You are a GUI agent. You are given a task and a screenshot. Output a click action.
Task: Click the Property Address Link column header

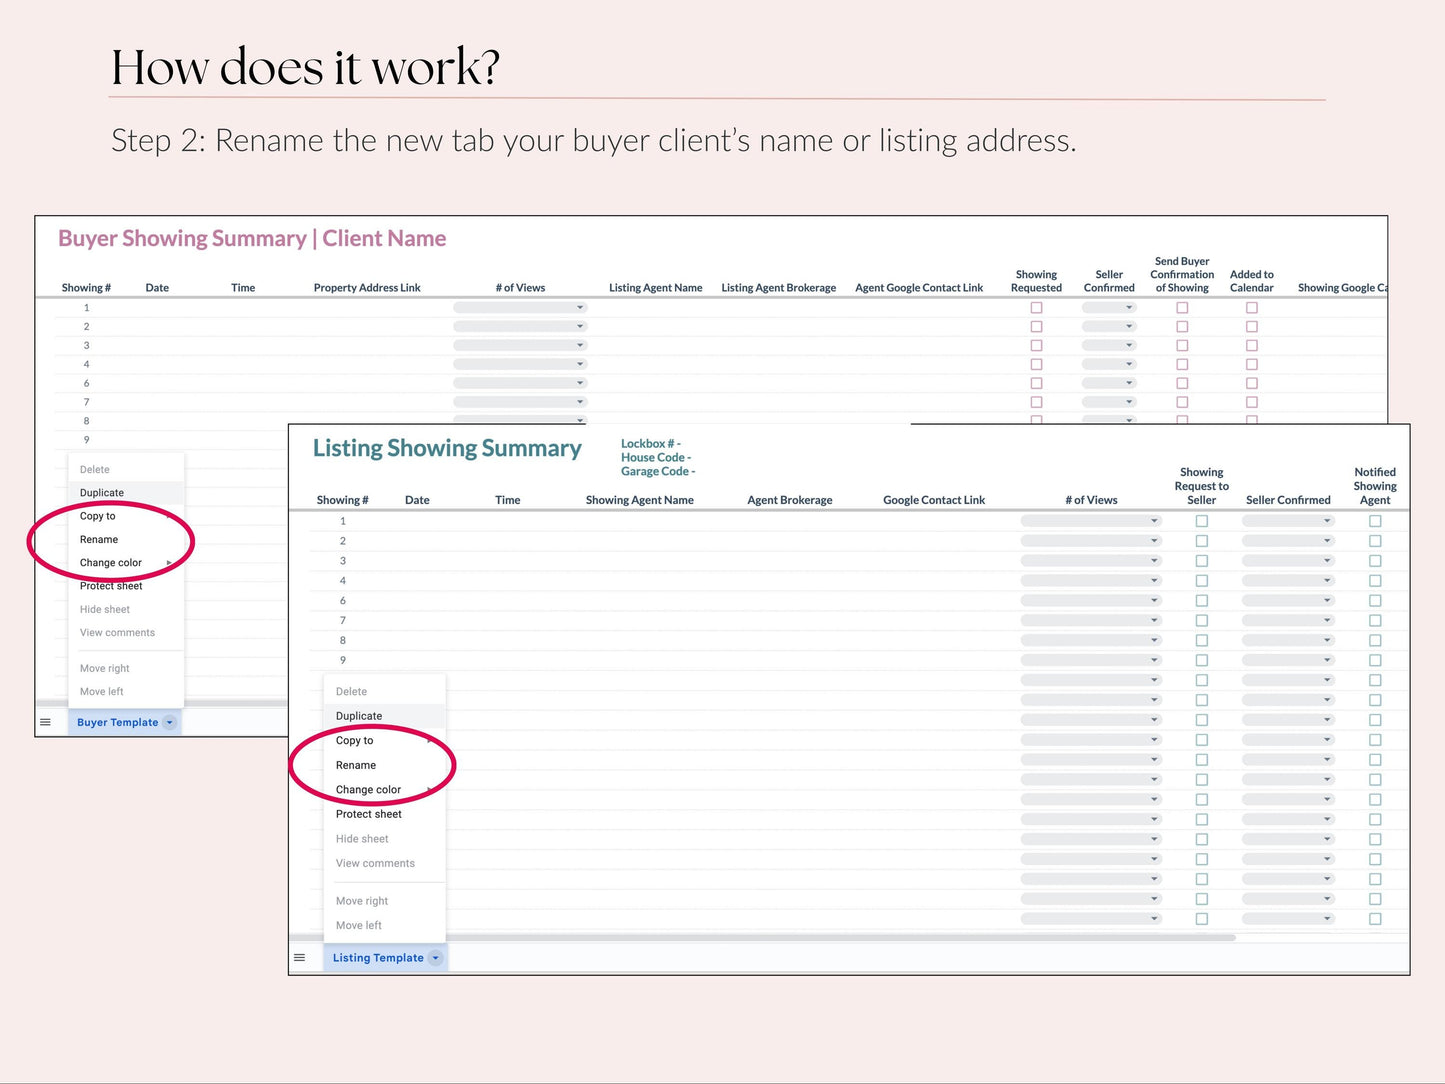point(367,288)
